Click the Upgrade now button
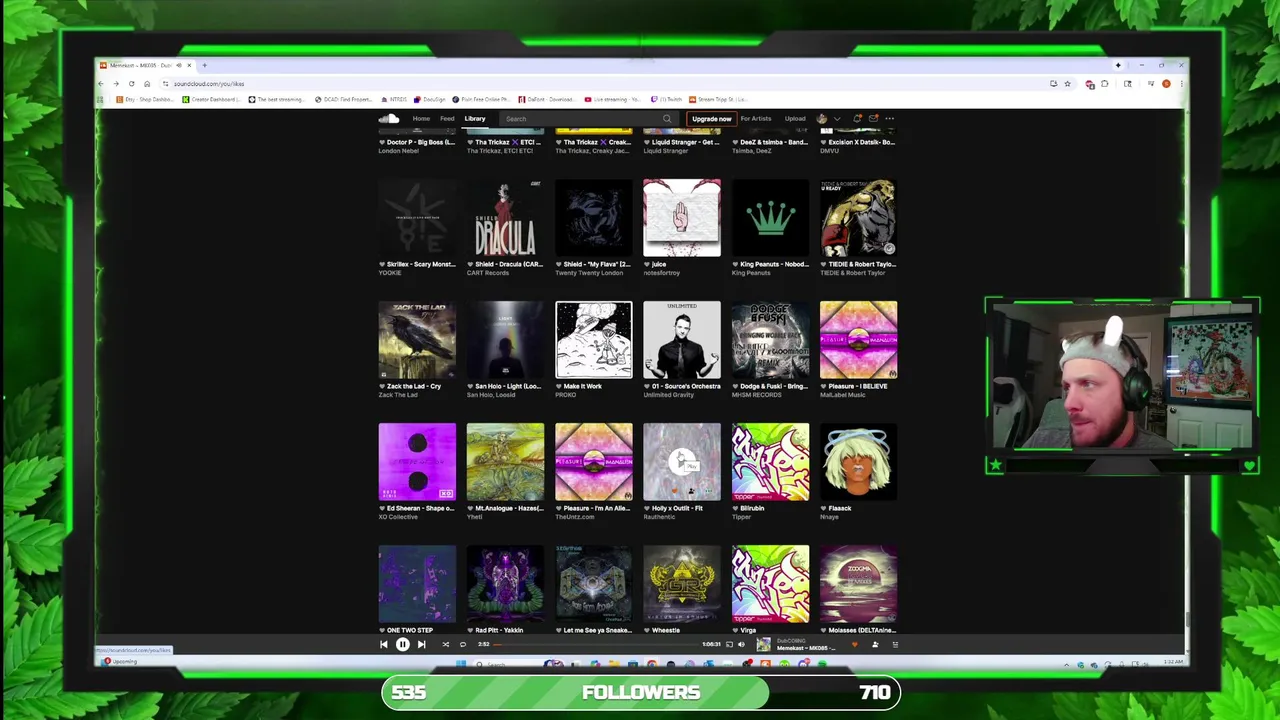The image size is (1280, 720). 711,119
